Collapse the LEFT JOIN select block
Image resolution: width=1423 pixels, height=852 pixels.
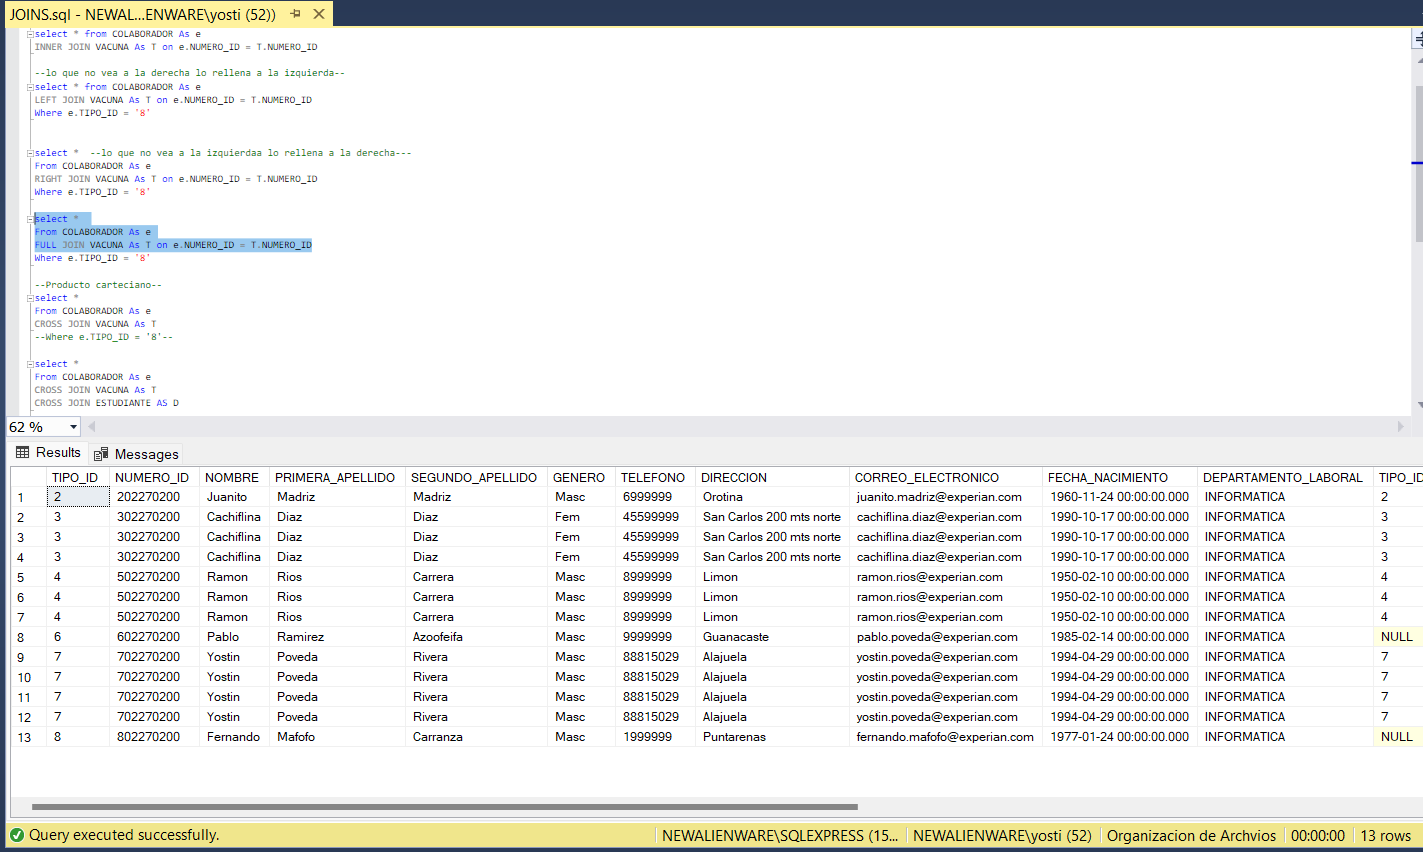(30, 87)
